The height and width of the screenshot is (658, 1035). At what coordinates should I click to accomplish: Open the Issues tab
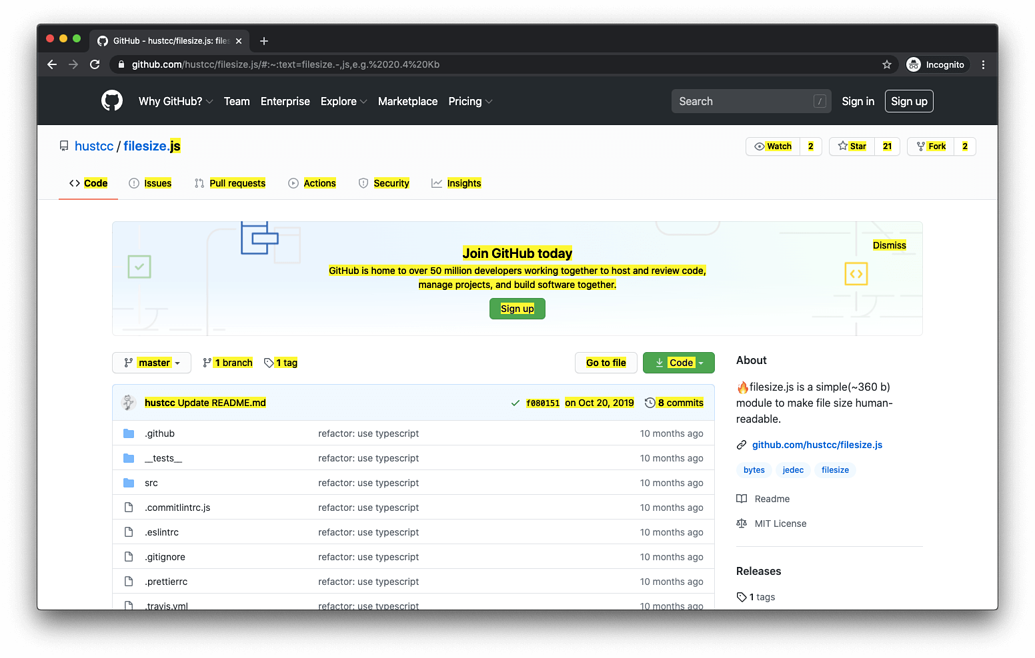[150, 183]
